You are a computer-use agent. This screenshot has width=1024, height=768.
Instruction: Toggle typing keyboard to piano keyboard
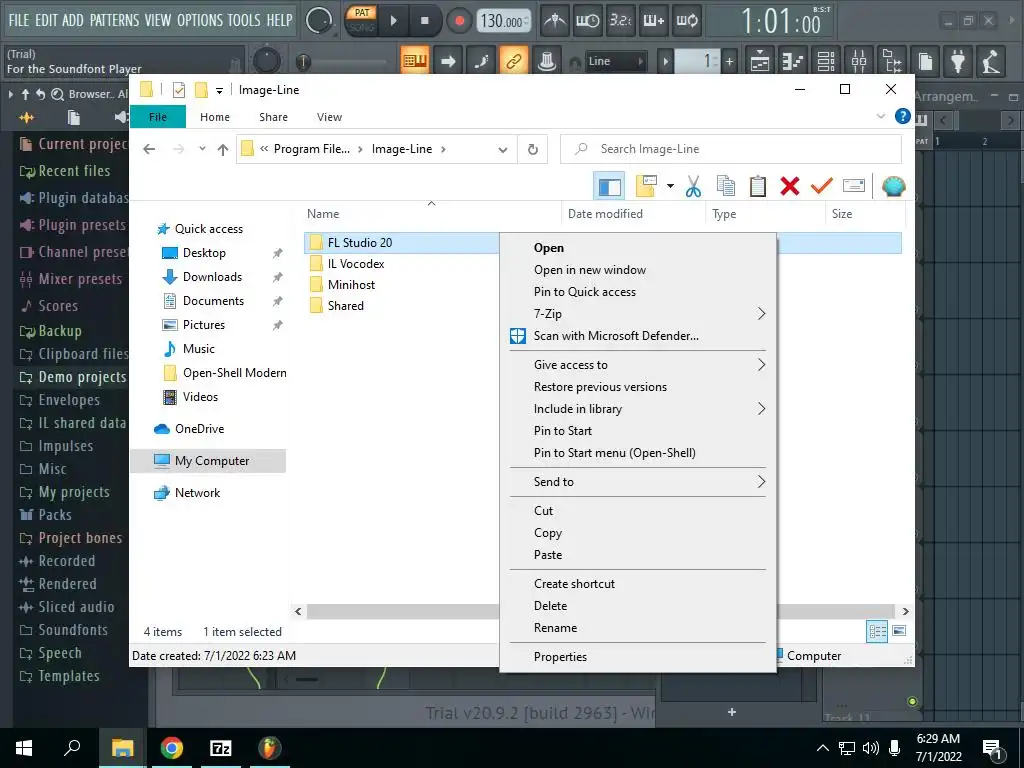pyautogui.click(x=415, y=61)
